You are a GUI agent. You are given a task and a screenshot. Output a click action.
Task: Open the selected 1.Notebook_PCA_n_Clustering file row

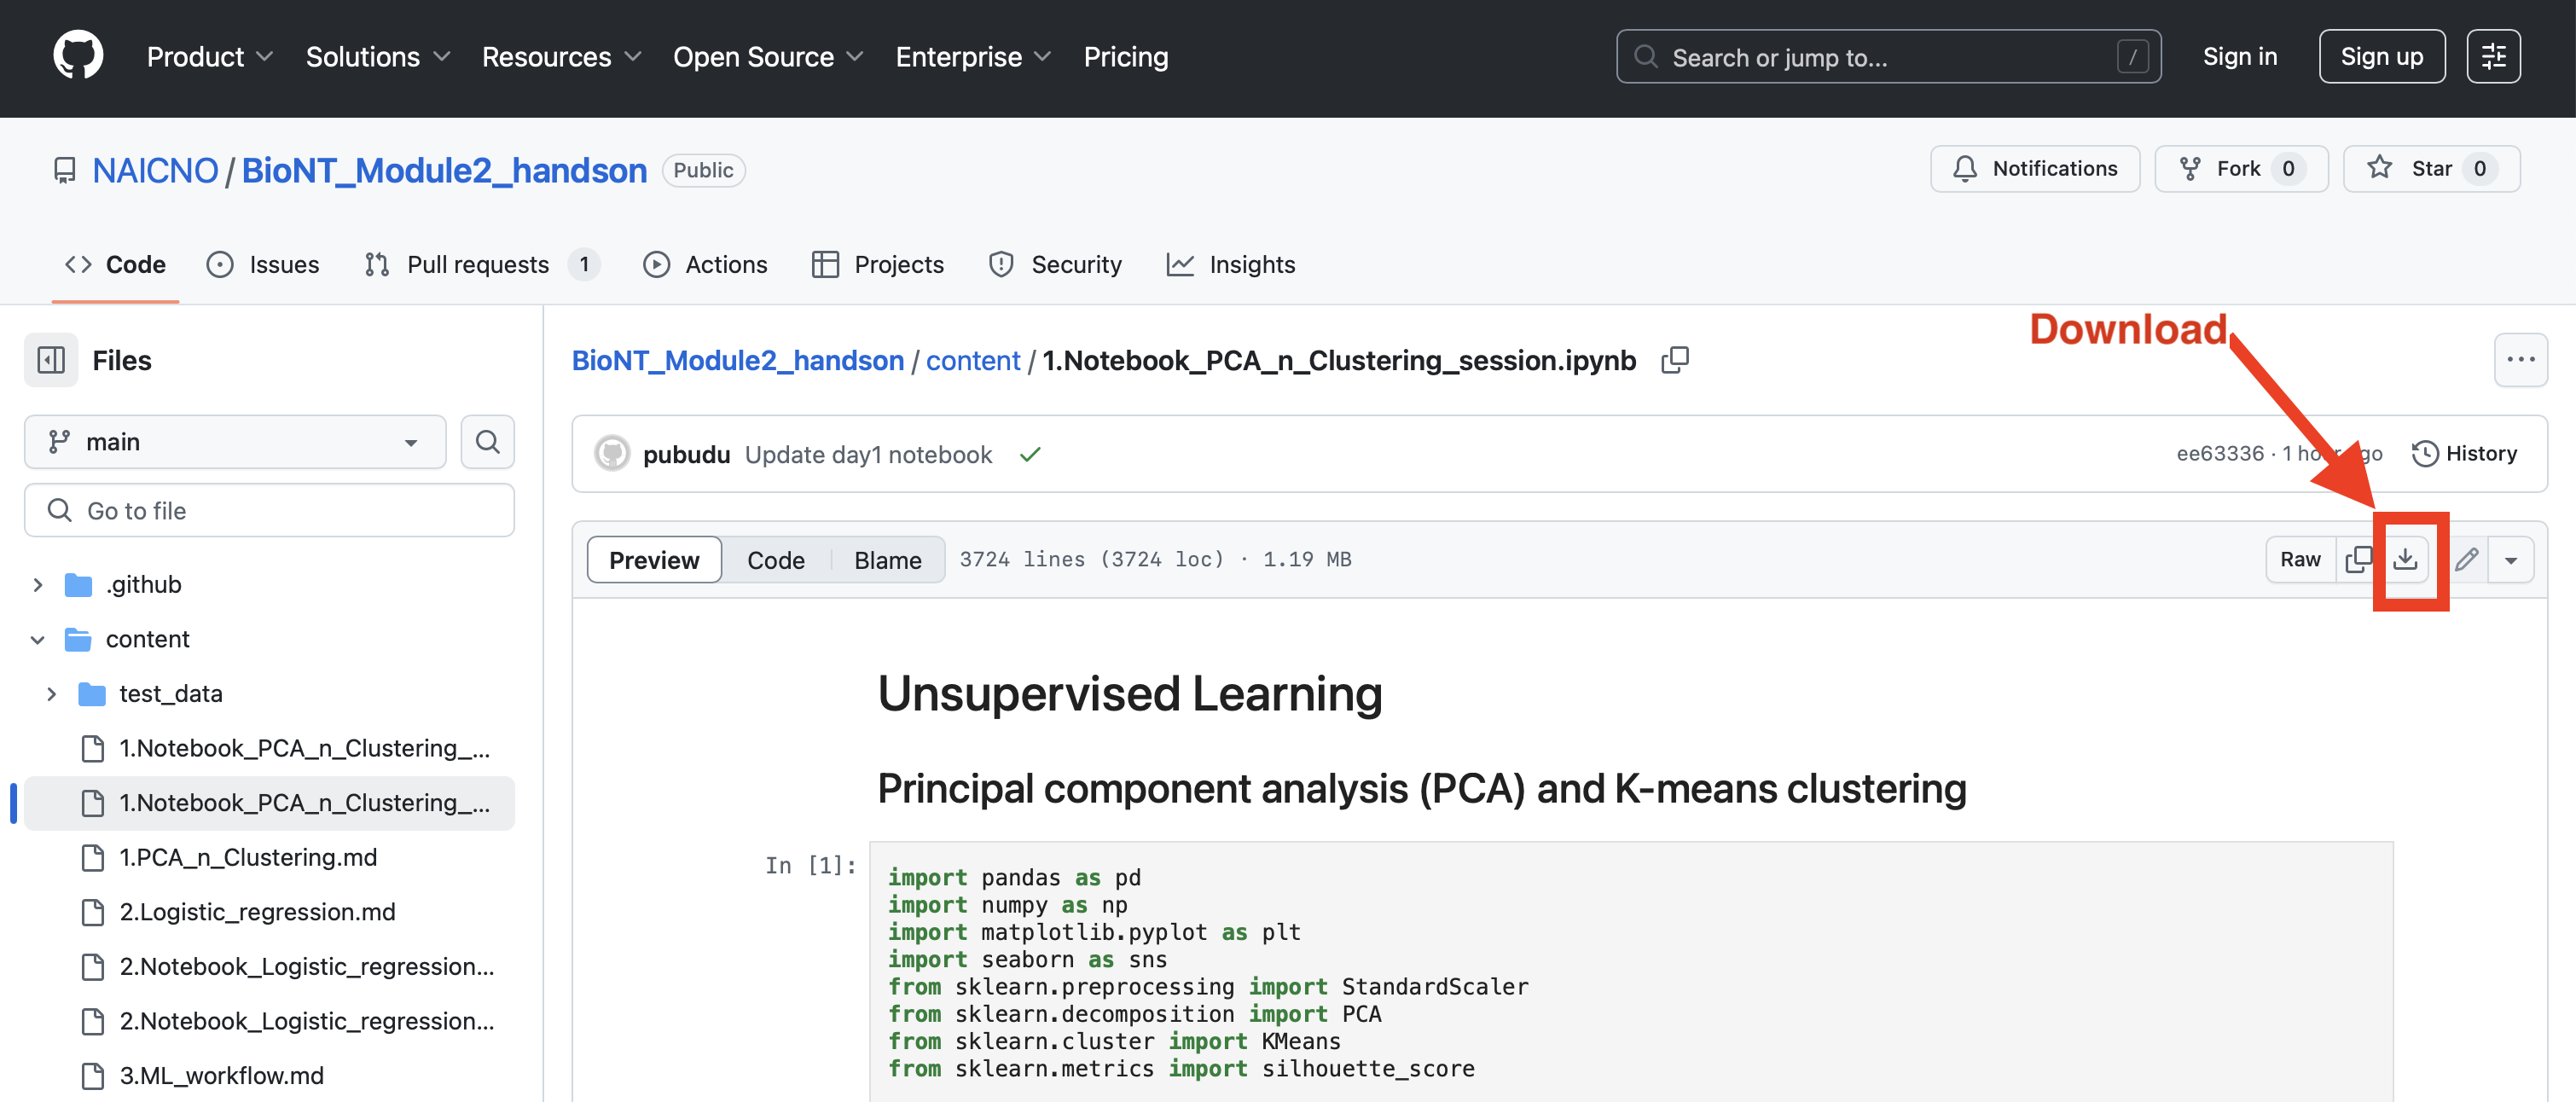(x=269, y=803)
